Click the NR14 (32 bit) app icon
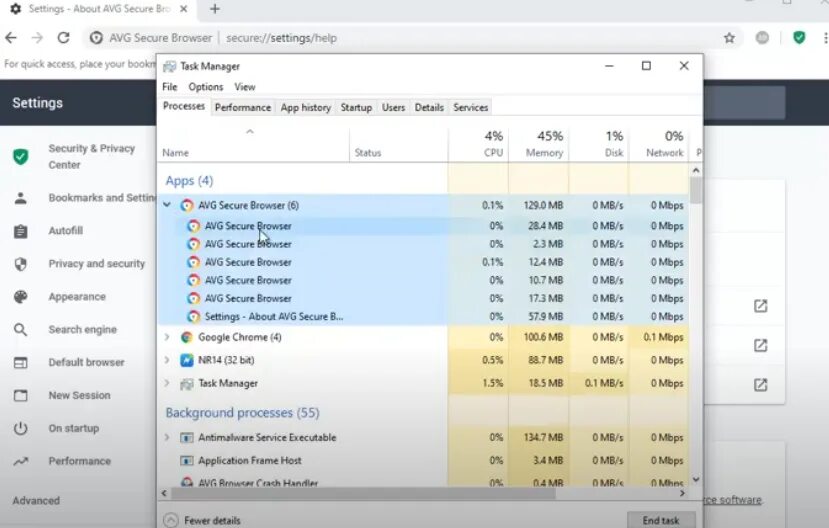 click(187, 360)
